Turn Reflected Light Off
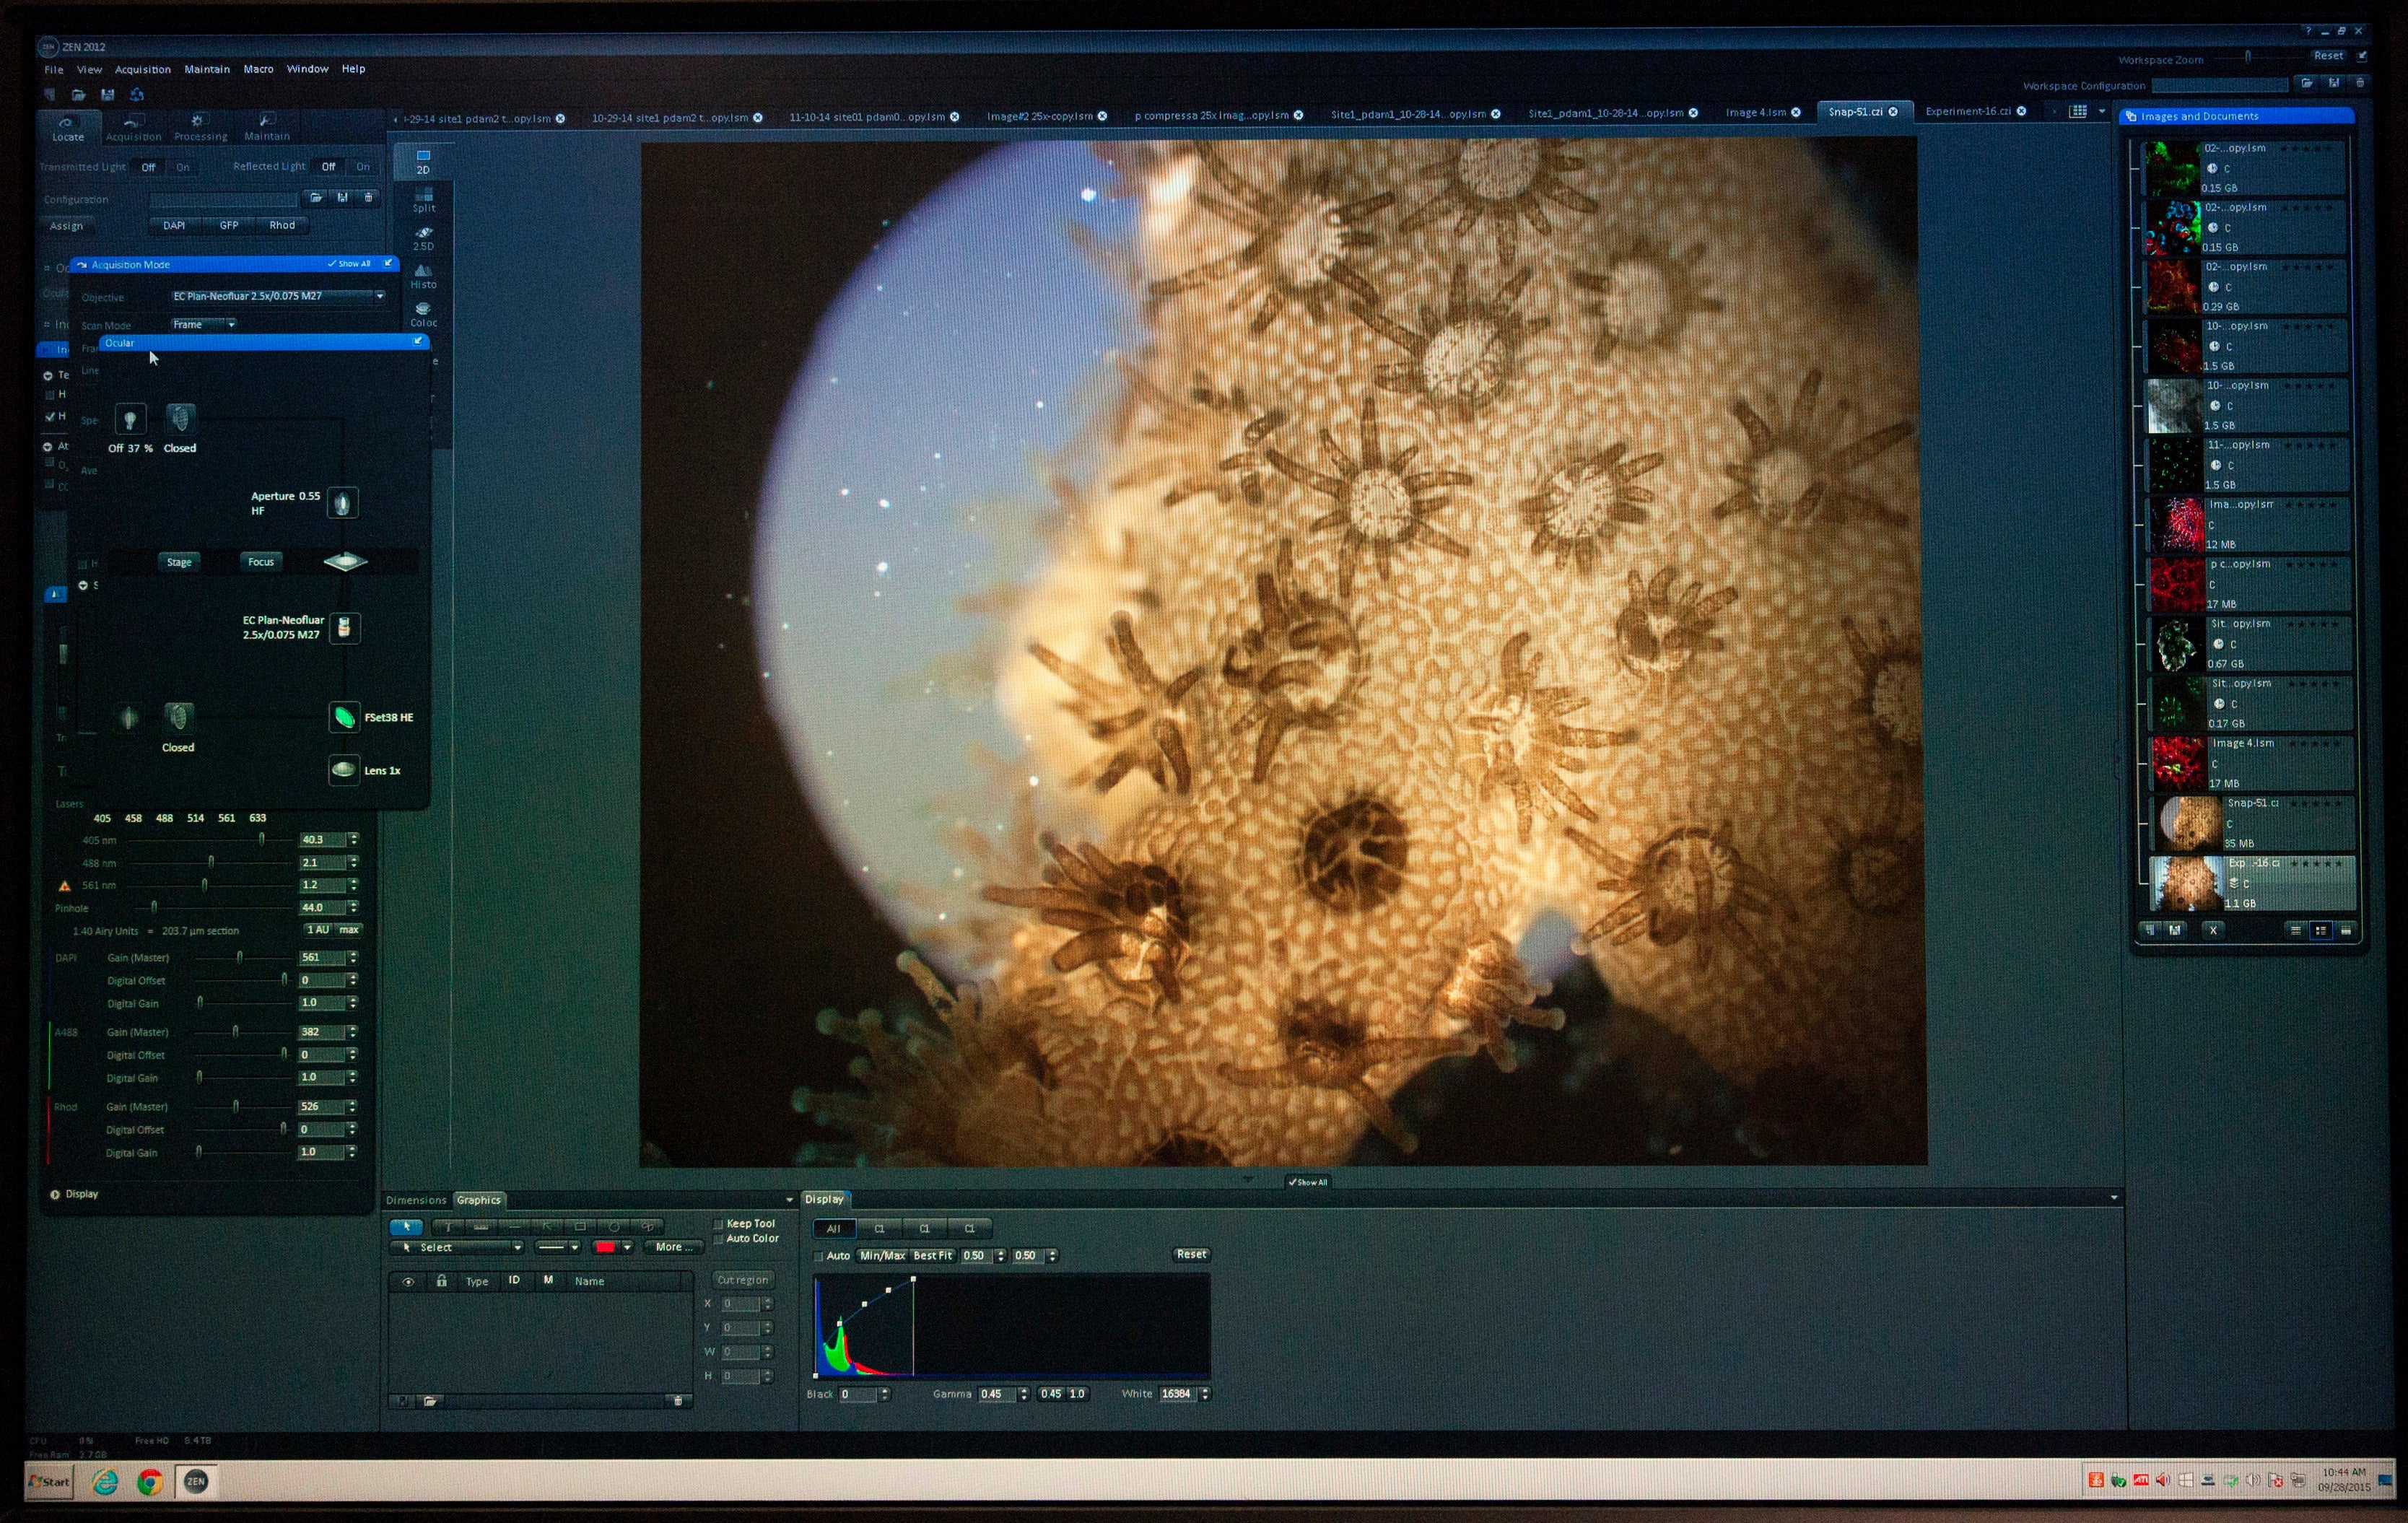 (x=328, y=167)
